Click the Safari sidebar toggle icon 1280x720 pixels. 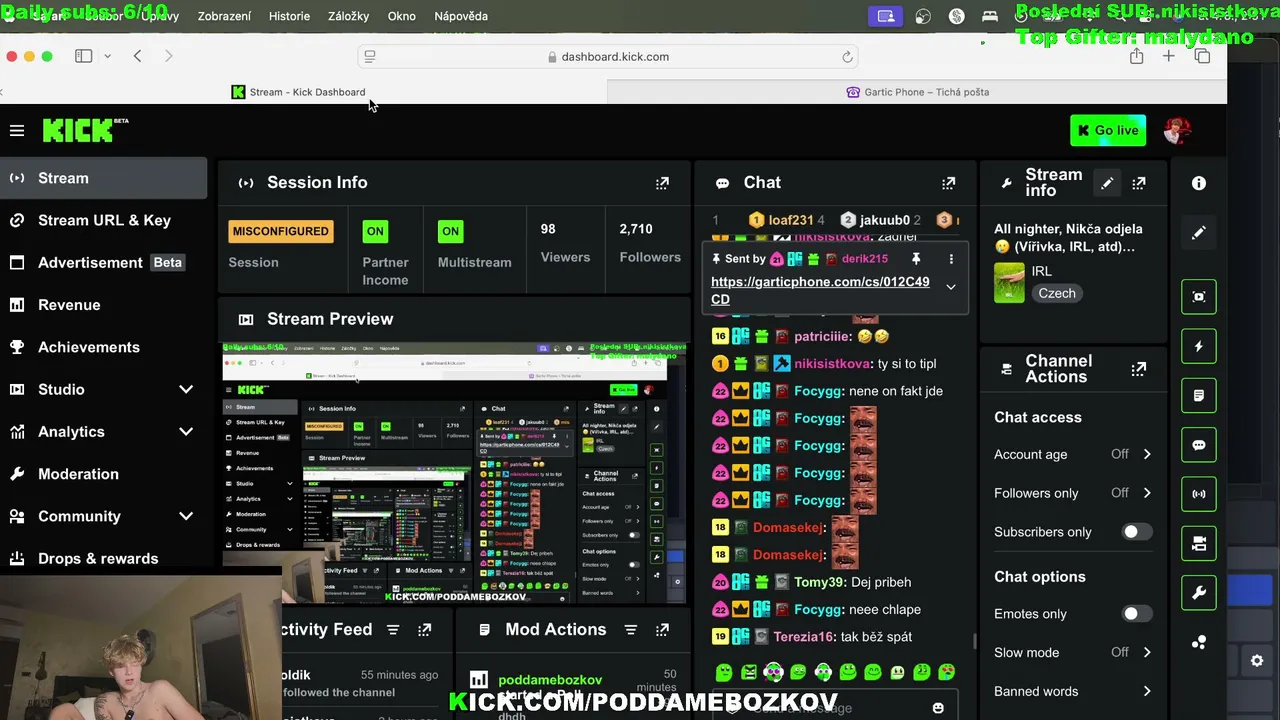tap(84, 56)
